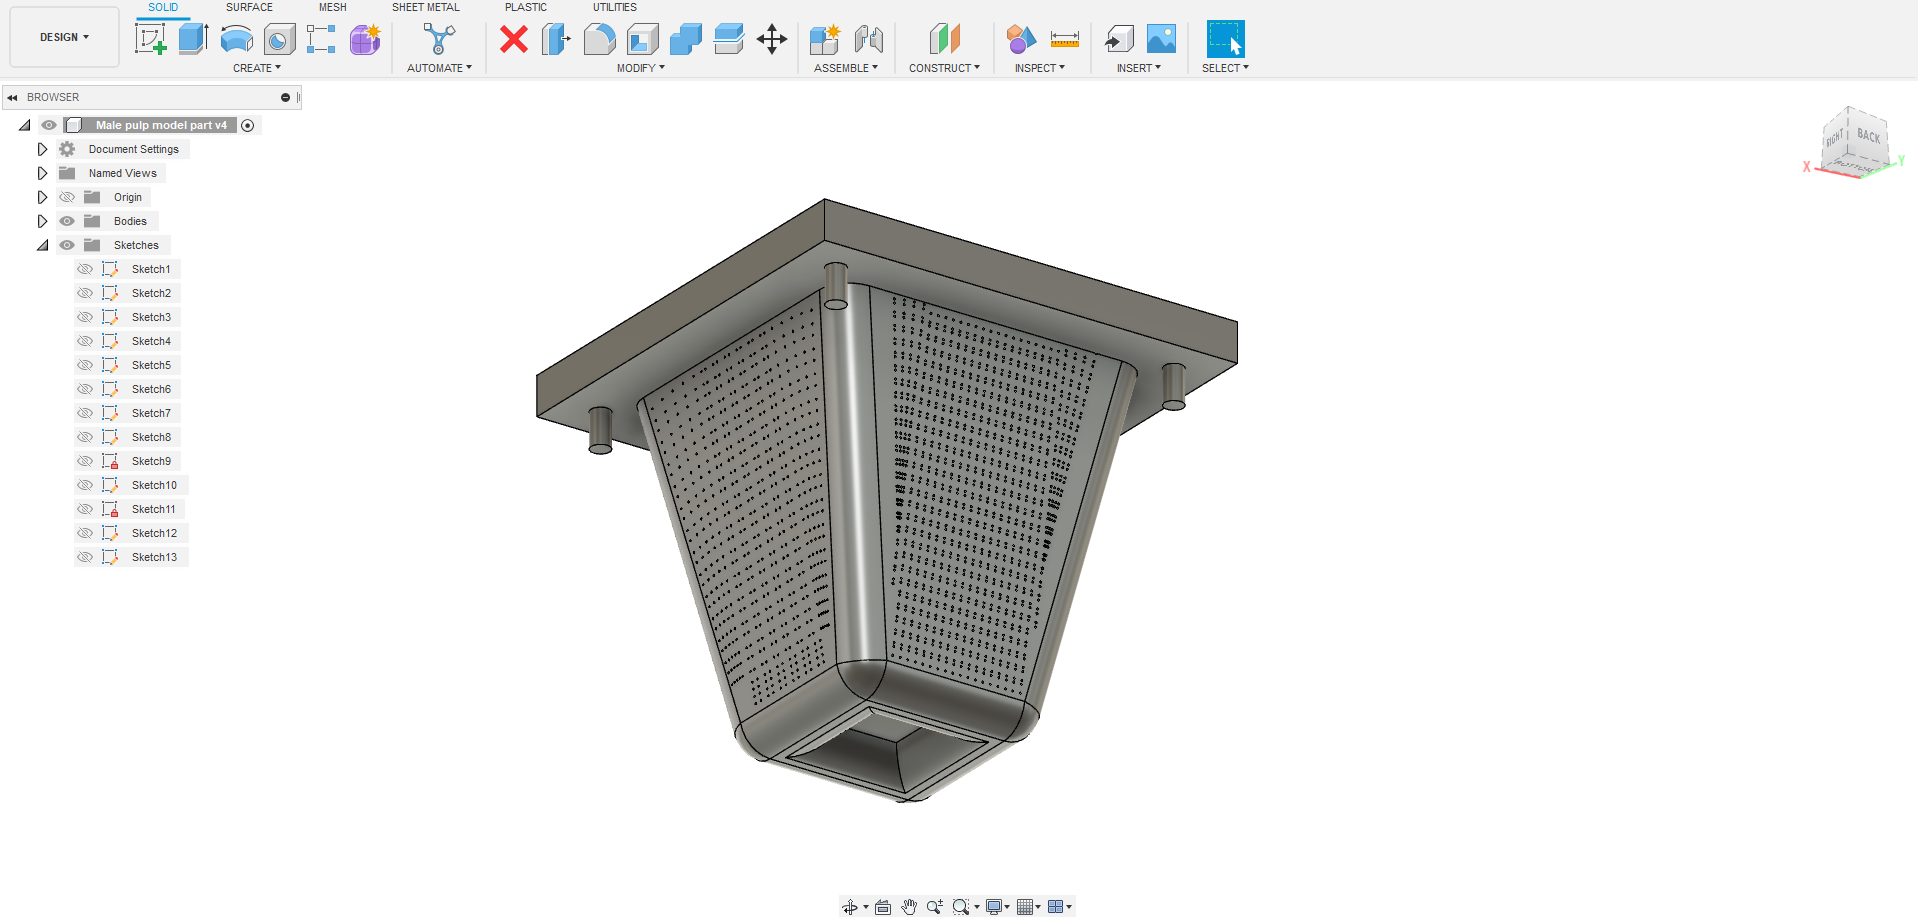
Task: Open the Insert menu
Action: coord(1139,68)
